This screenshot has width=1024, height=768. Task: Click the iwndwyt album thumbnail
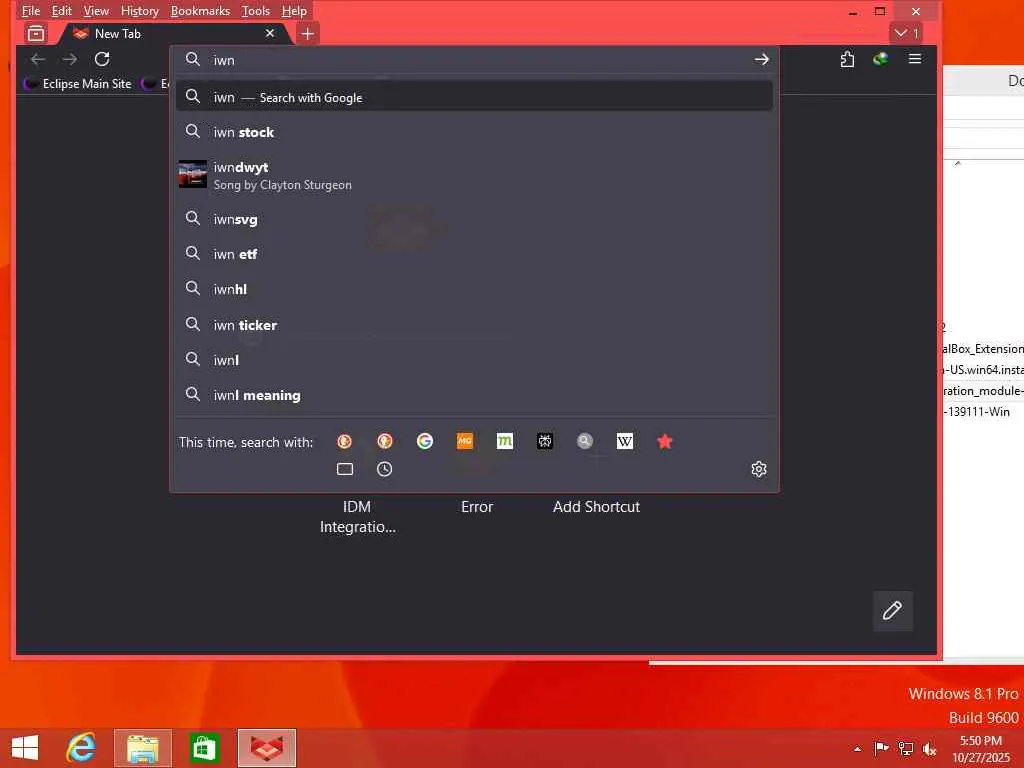193,174
